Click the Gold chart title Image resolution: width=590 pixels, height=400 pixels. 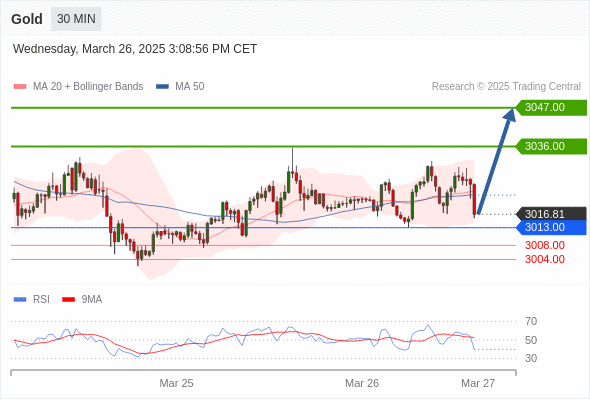coord(27,19)
